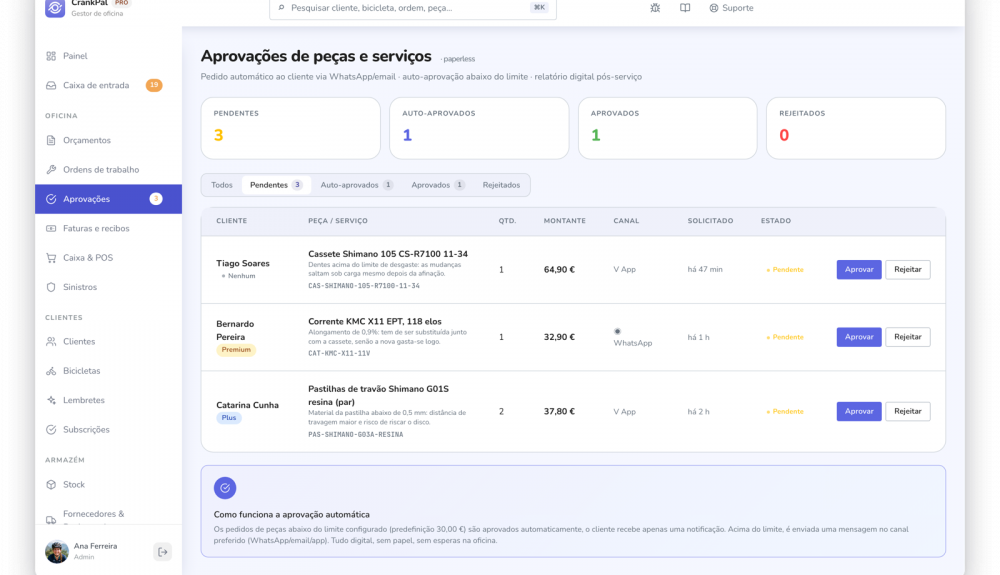Click the Caixa & POS cart icon
This screenshot has width=1000, height=575.
[x=51, y=258]
